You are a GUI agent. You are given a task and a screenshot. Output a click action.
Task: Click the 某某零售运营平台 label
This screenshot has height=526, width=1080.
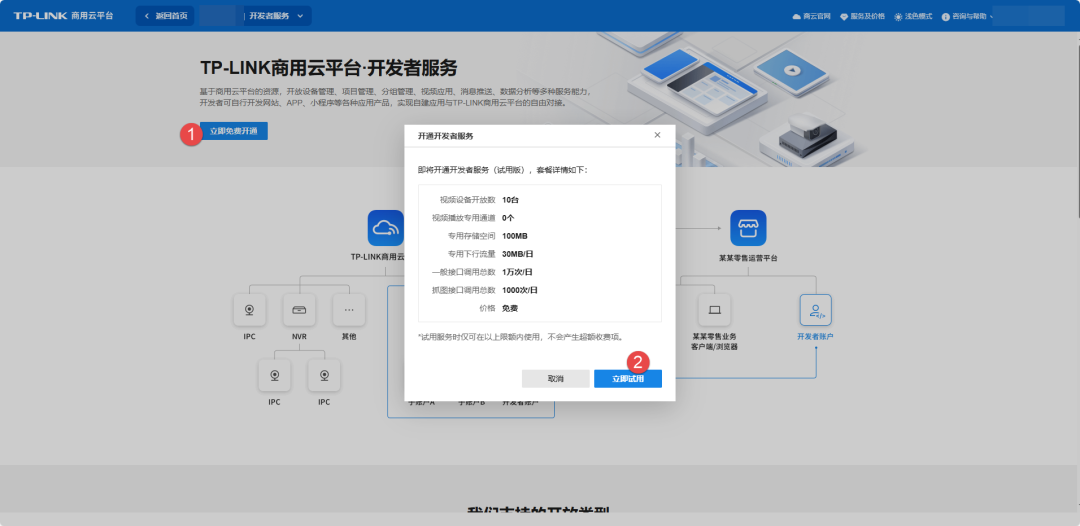click(x=748, y=258)
